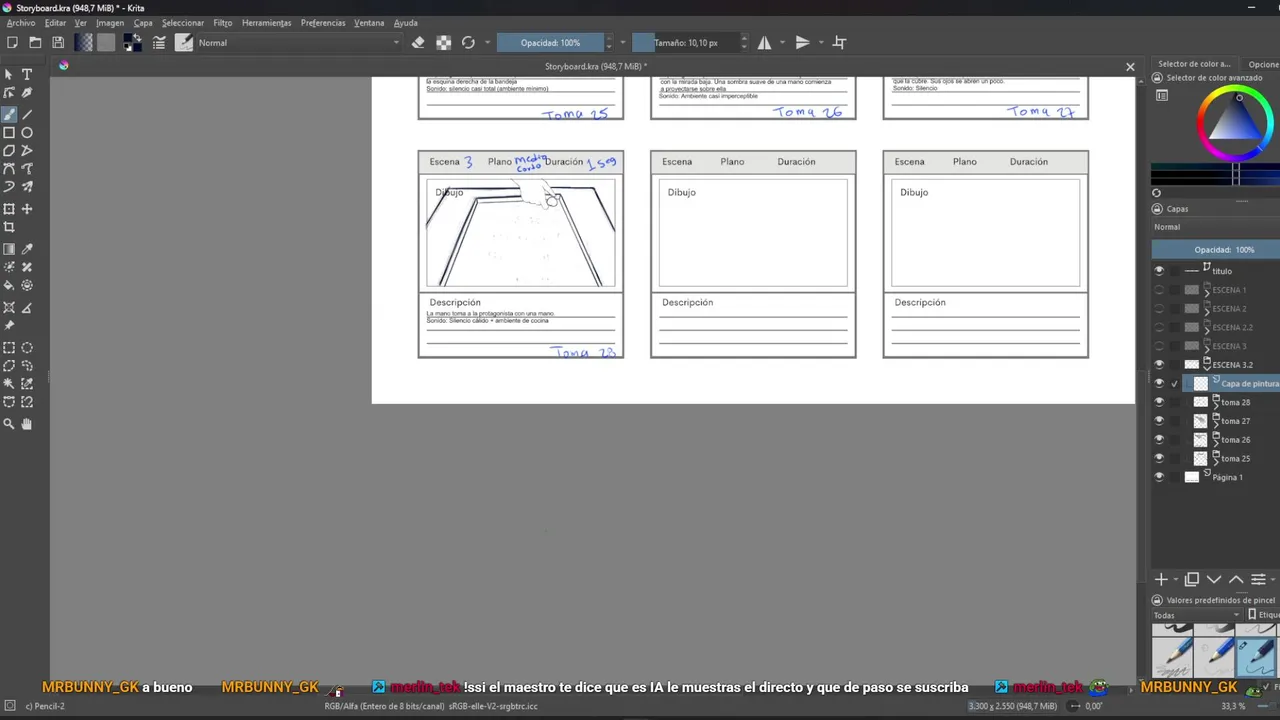The width and height of the screenshot is (1280, 720).
Task: Open the brush preset tag filter Todas
Action: (x=1196, y=615)
